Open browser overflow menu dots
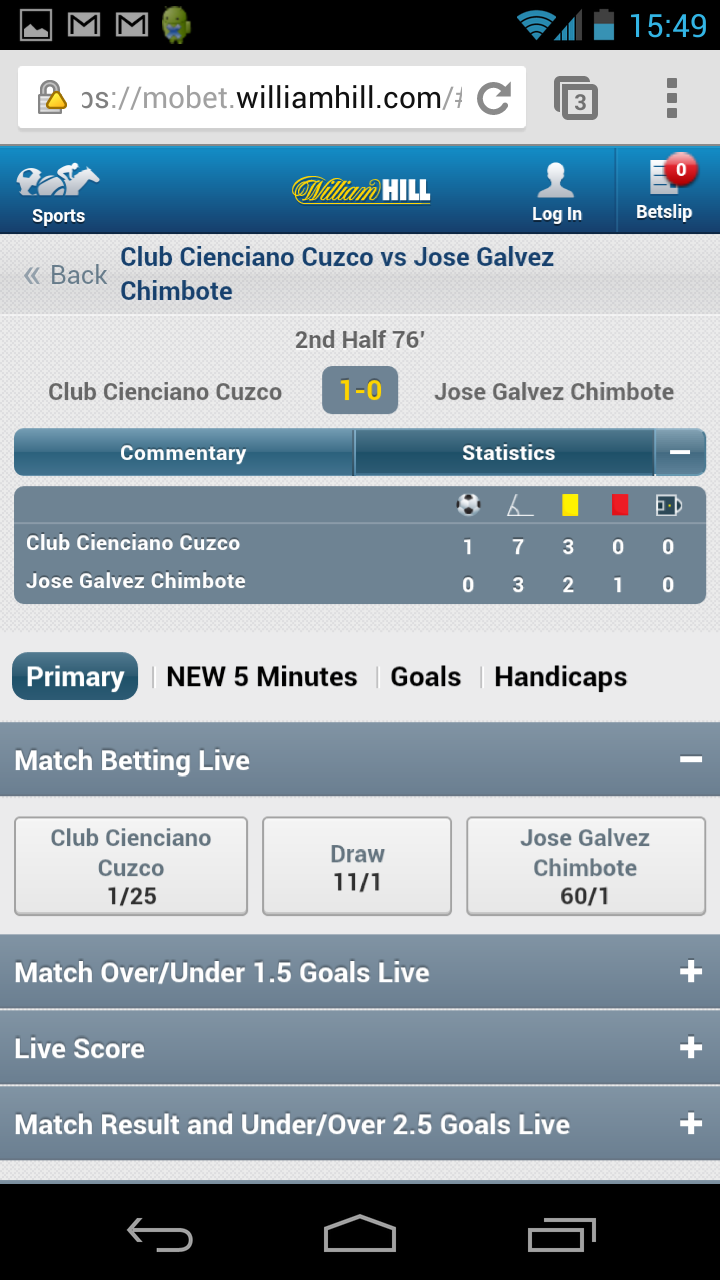Screen dimensions: 720x1280 pos(672,98)
